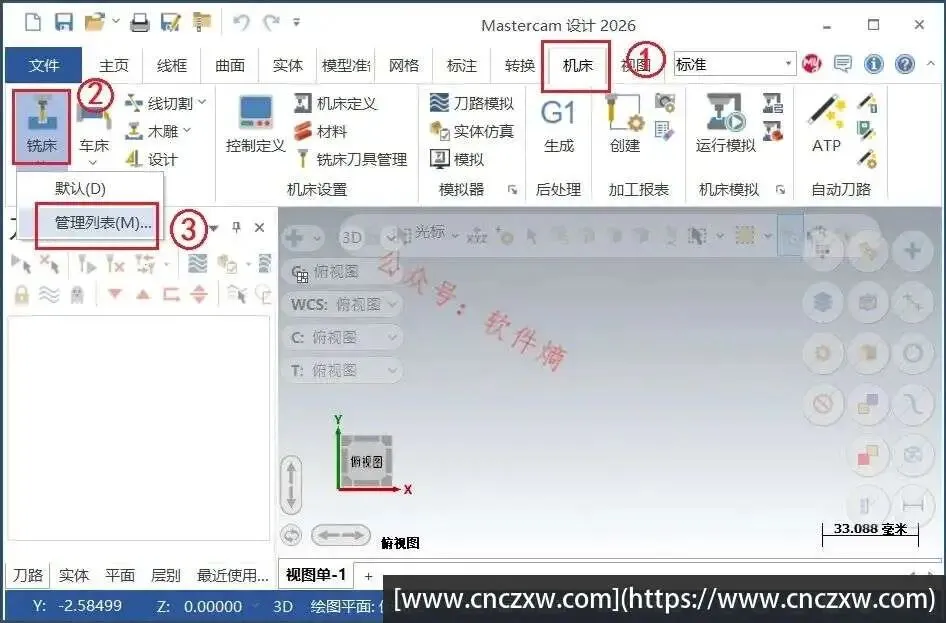Click the 机床定义 button
Viewport: 946px width, 623px height.
pyautogui.click(x=335, y=103)
